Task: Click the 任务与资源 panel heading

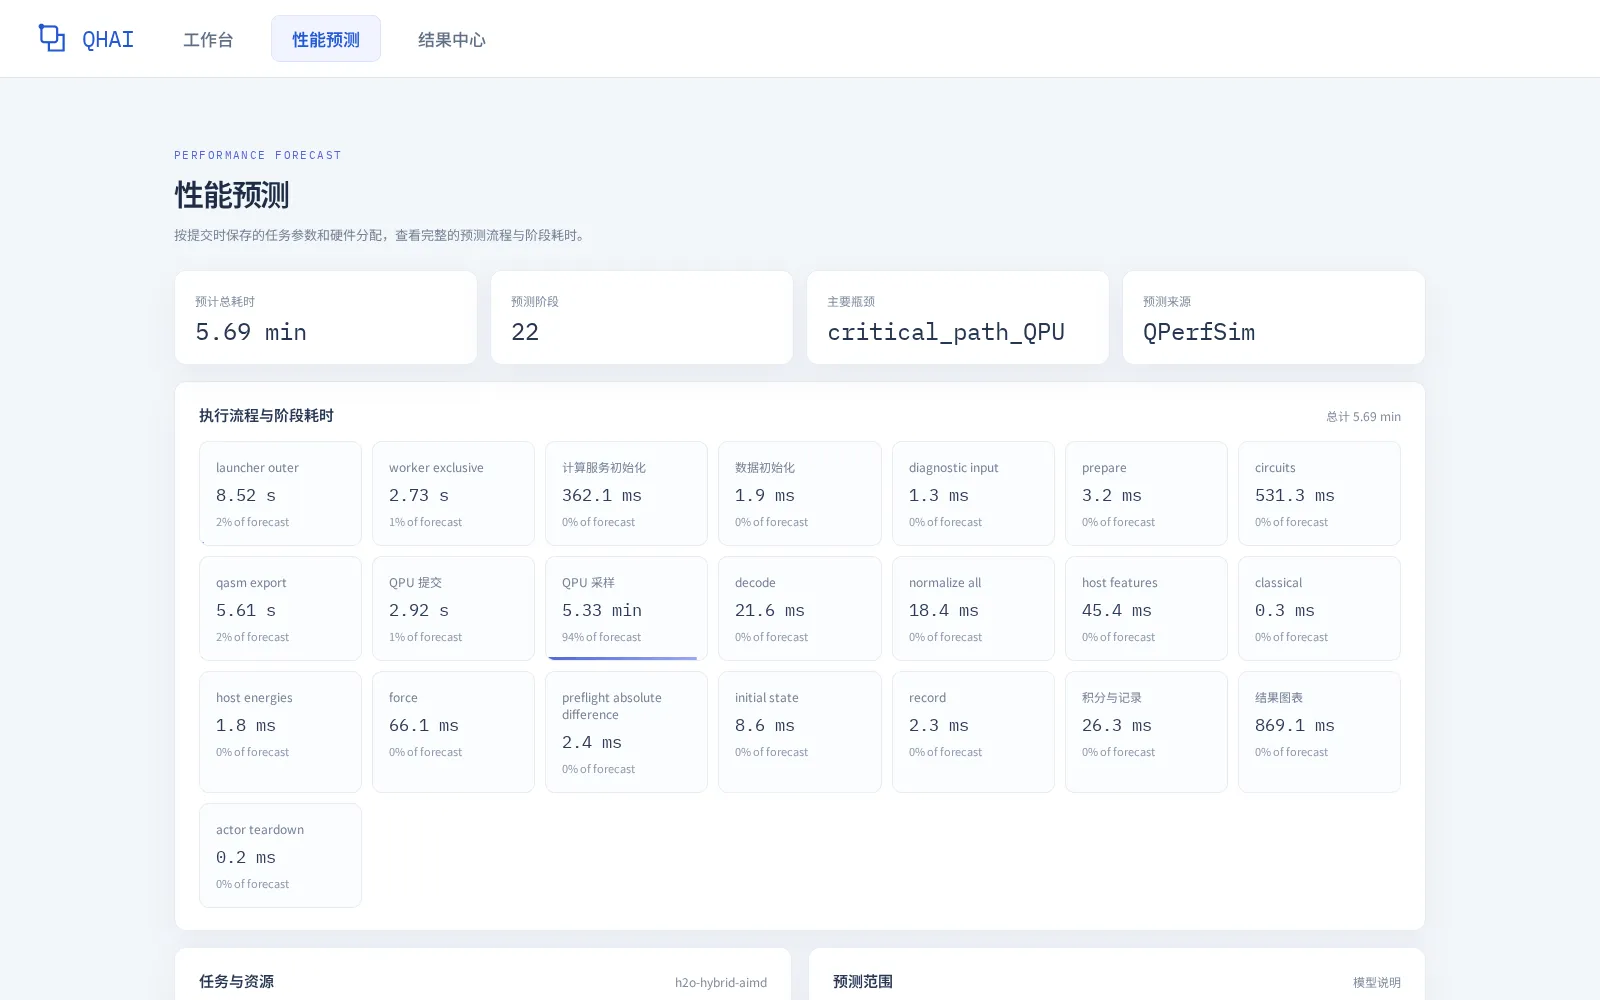Action: pyautogui.click(x=236, y=982)
